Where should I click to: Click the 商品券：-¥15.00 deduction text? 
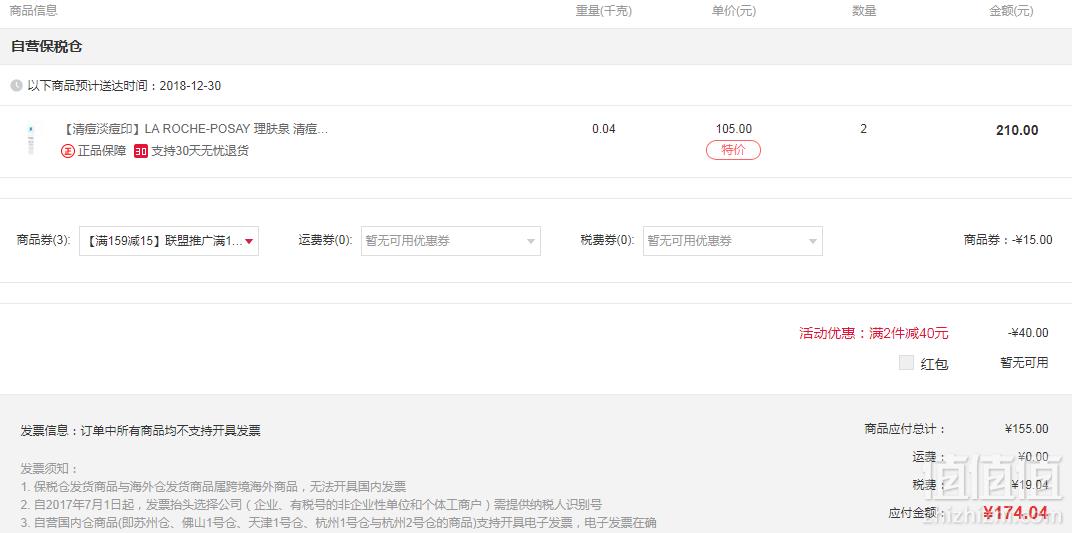[x=1008, y=240]
